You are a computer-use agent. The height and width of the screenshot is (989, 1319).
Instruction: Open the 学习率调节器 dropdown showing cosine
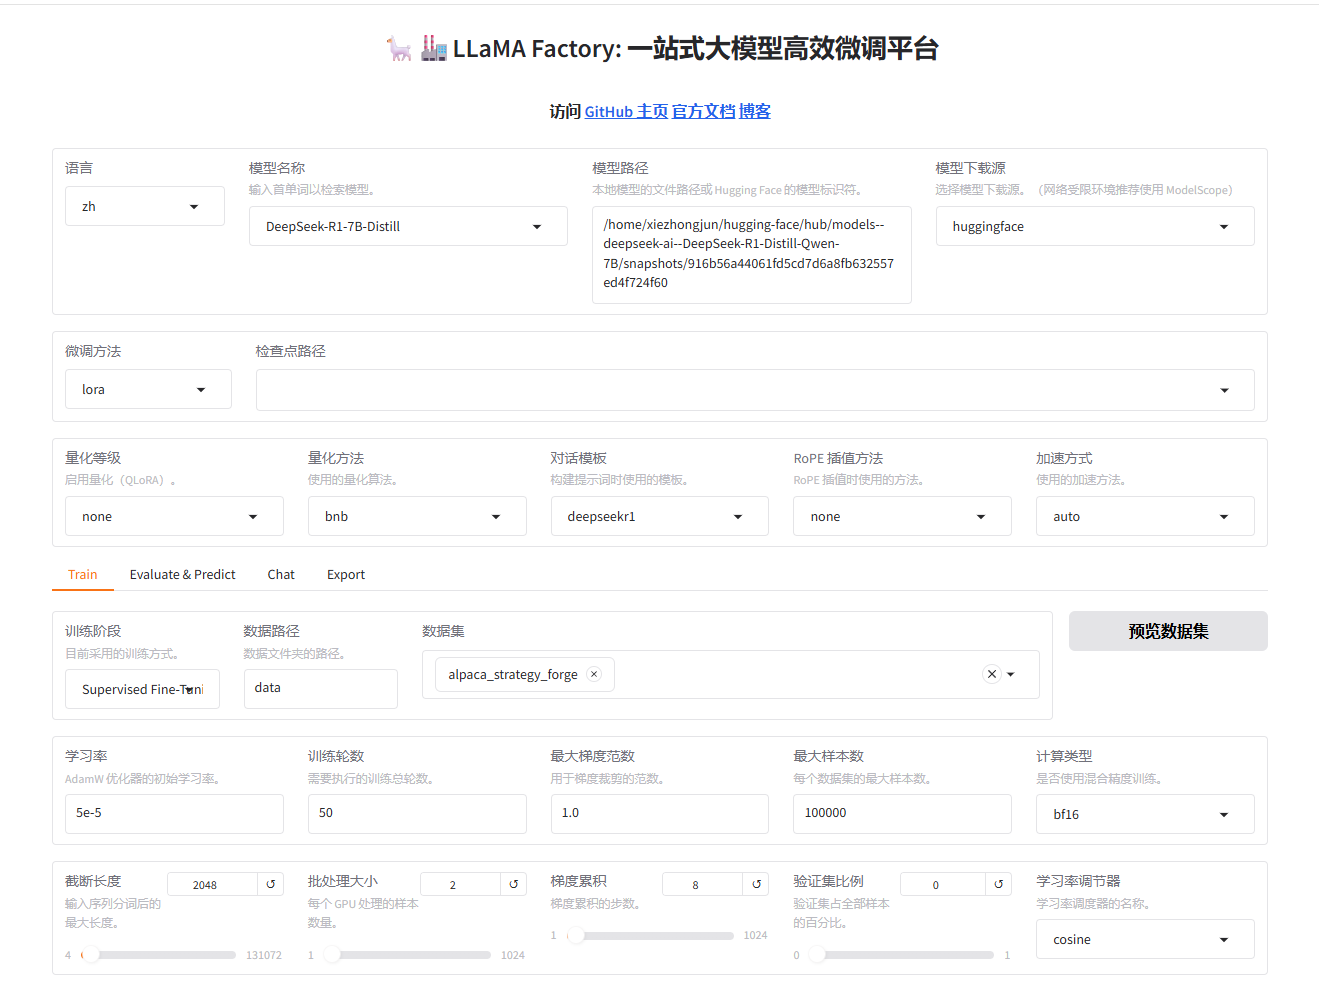click(1145, 939)
